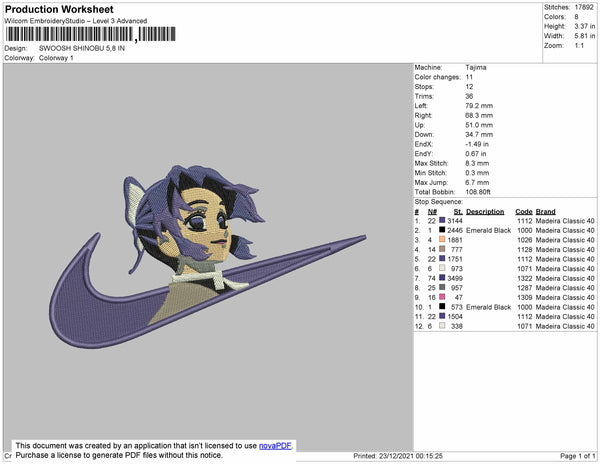Click the "Code" column header

click(524, 212)
